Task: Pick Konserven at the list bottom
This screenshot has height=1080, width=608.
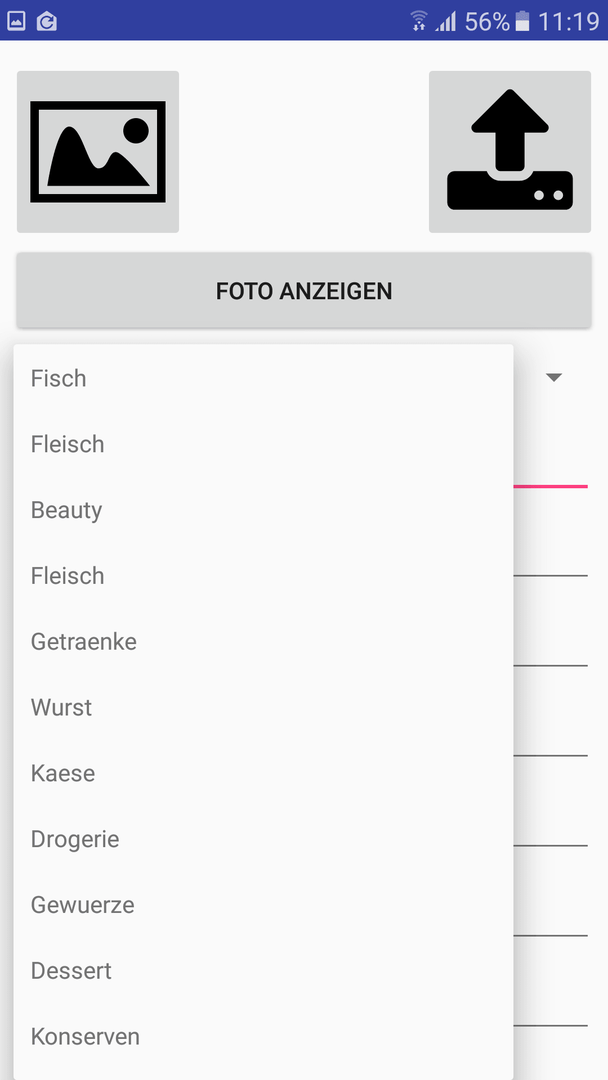Action: pyautogui.click(x=263, y=1037)
